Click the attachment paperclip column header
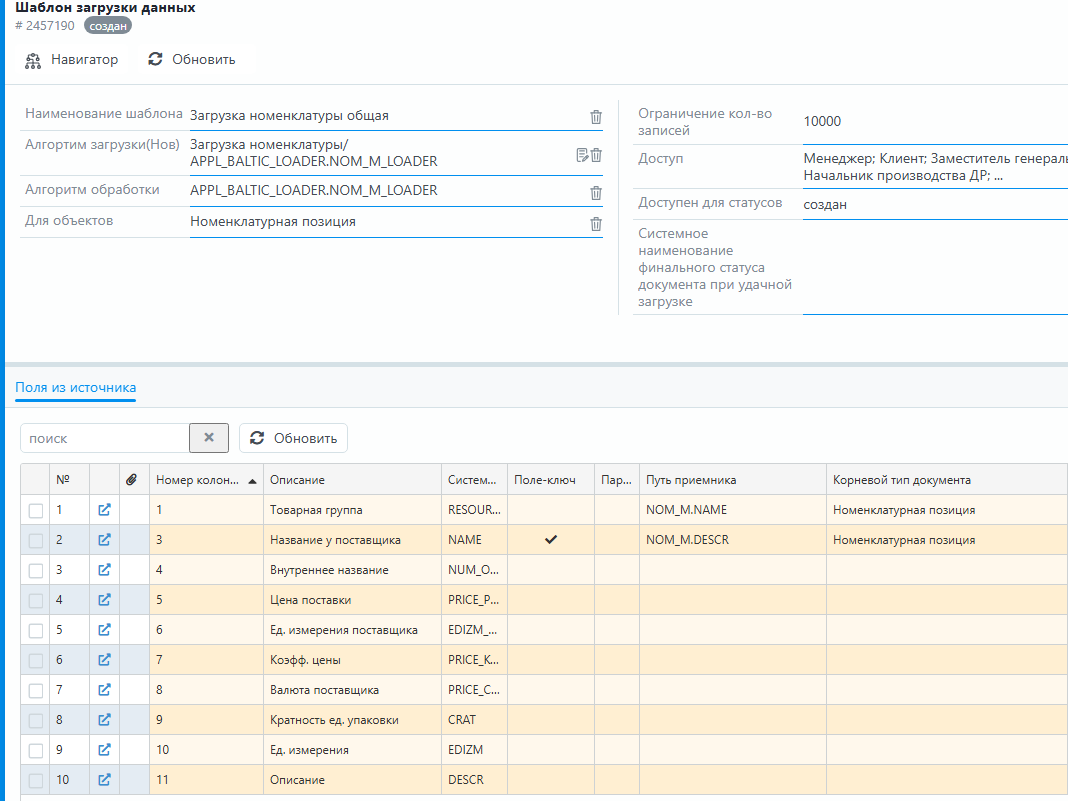This screenshot has height=801, width=1068. [133, 480]
